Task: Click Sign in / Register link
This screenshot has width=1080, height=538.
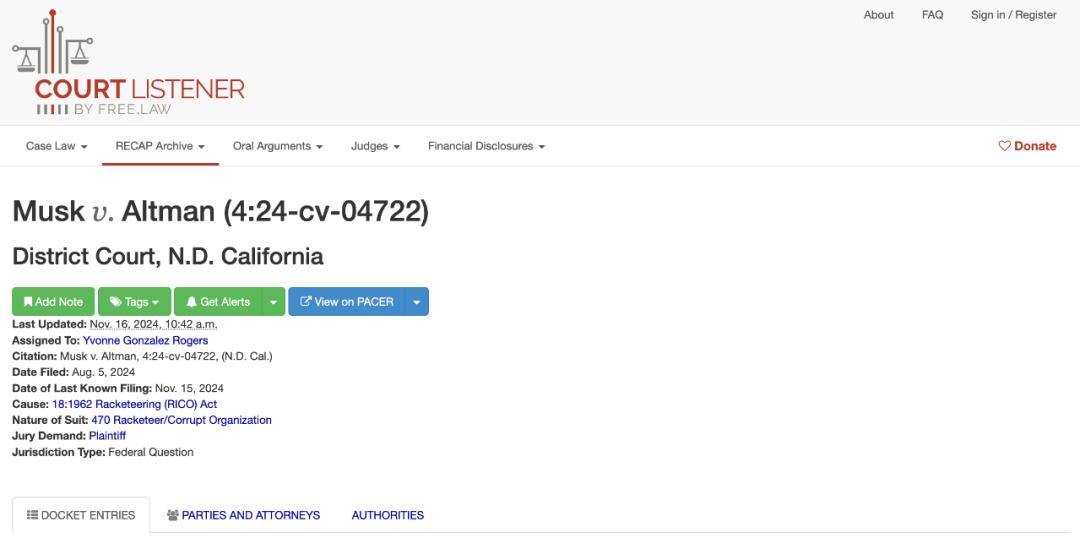Action: coord(1013,14)
